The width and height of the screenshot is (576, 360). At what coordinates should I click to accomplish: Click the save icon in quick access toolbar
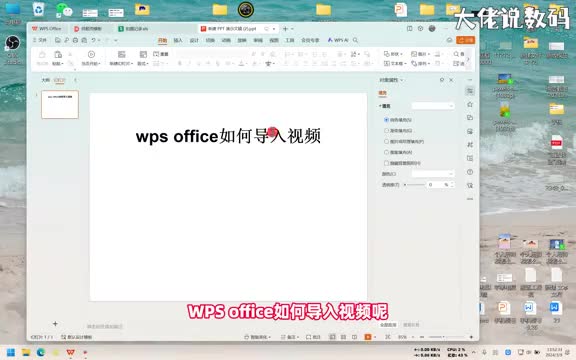pyautogui.click(x=58, y=40)
